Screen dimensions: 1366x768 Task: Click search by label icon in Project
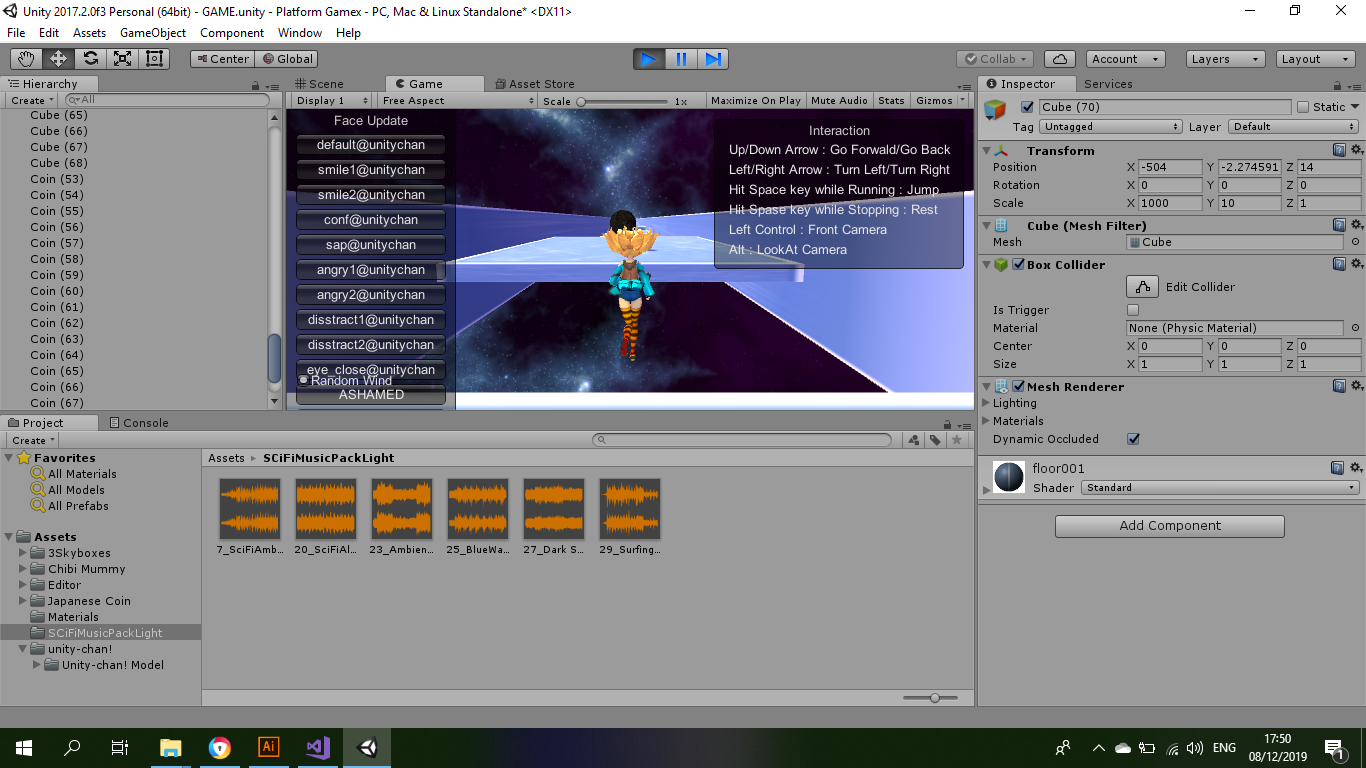click(935, 440)
